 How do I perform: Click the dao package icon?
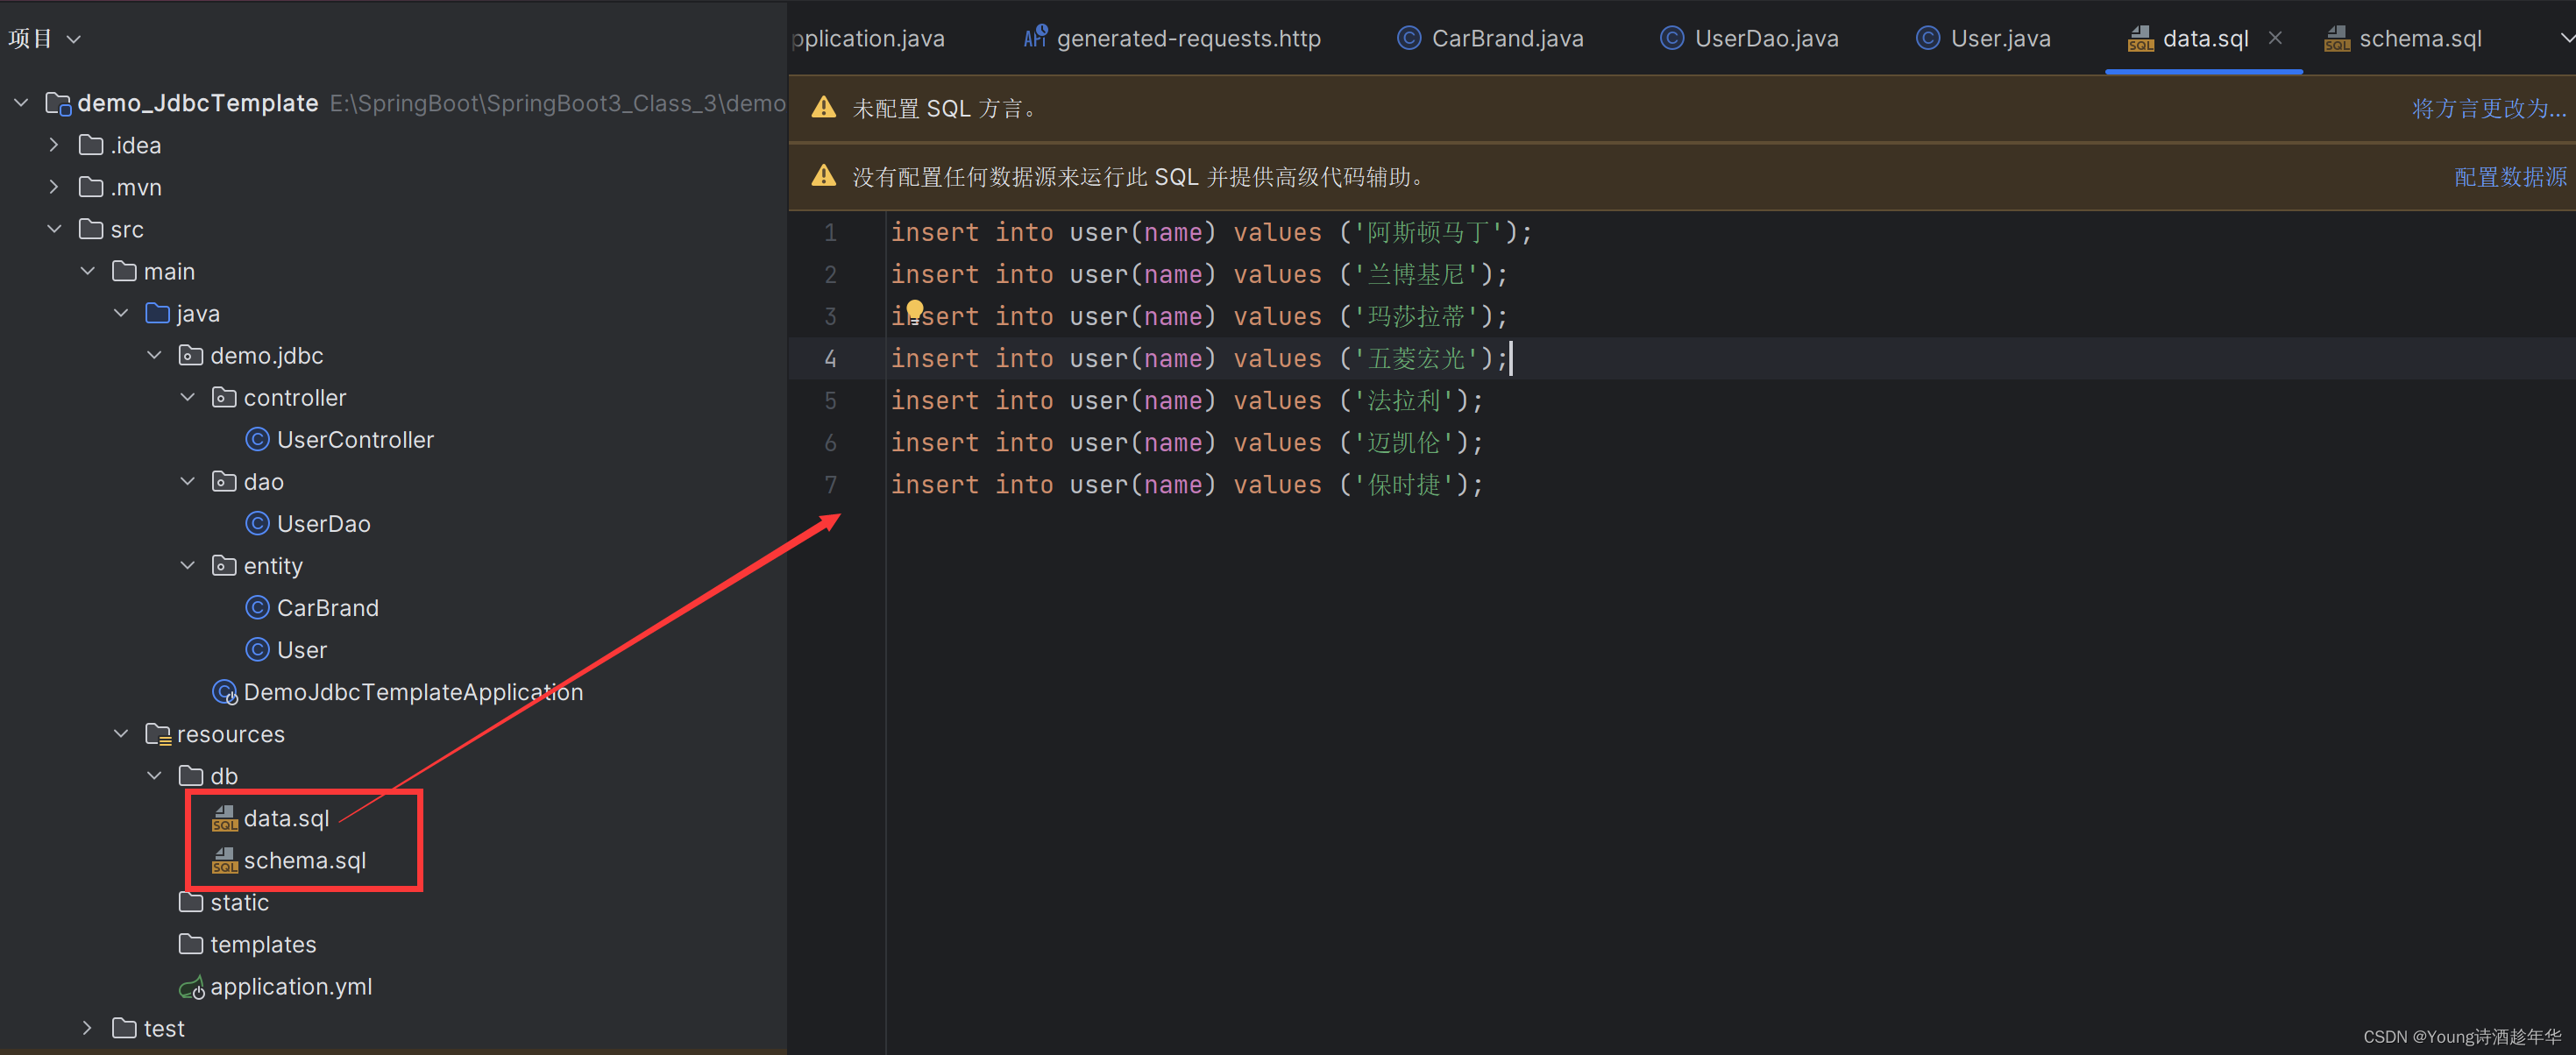tap(224, 481)
